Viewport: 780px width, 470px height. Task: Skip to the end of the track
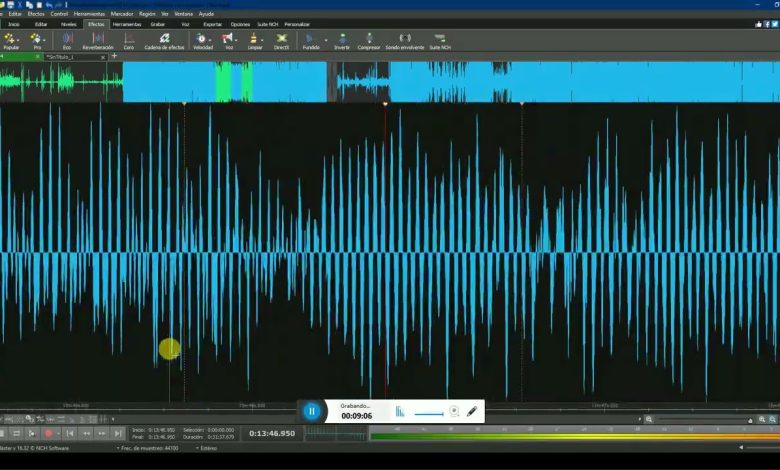pos(118,433)
